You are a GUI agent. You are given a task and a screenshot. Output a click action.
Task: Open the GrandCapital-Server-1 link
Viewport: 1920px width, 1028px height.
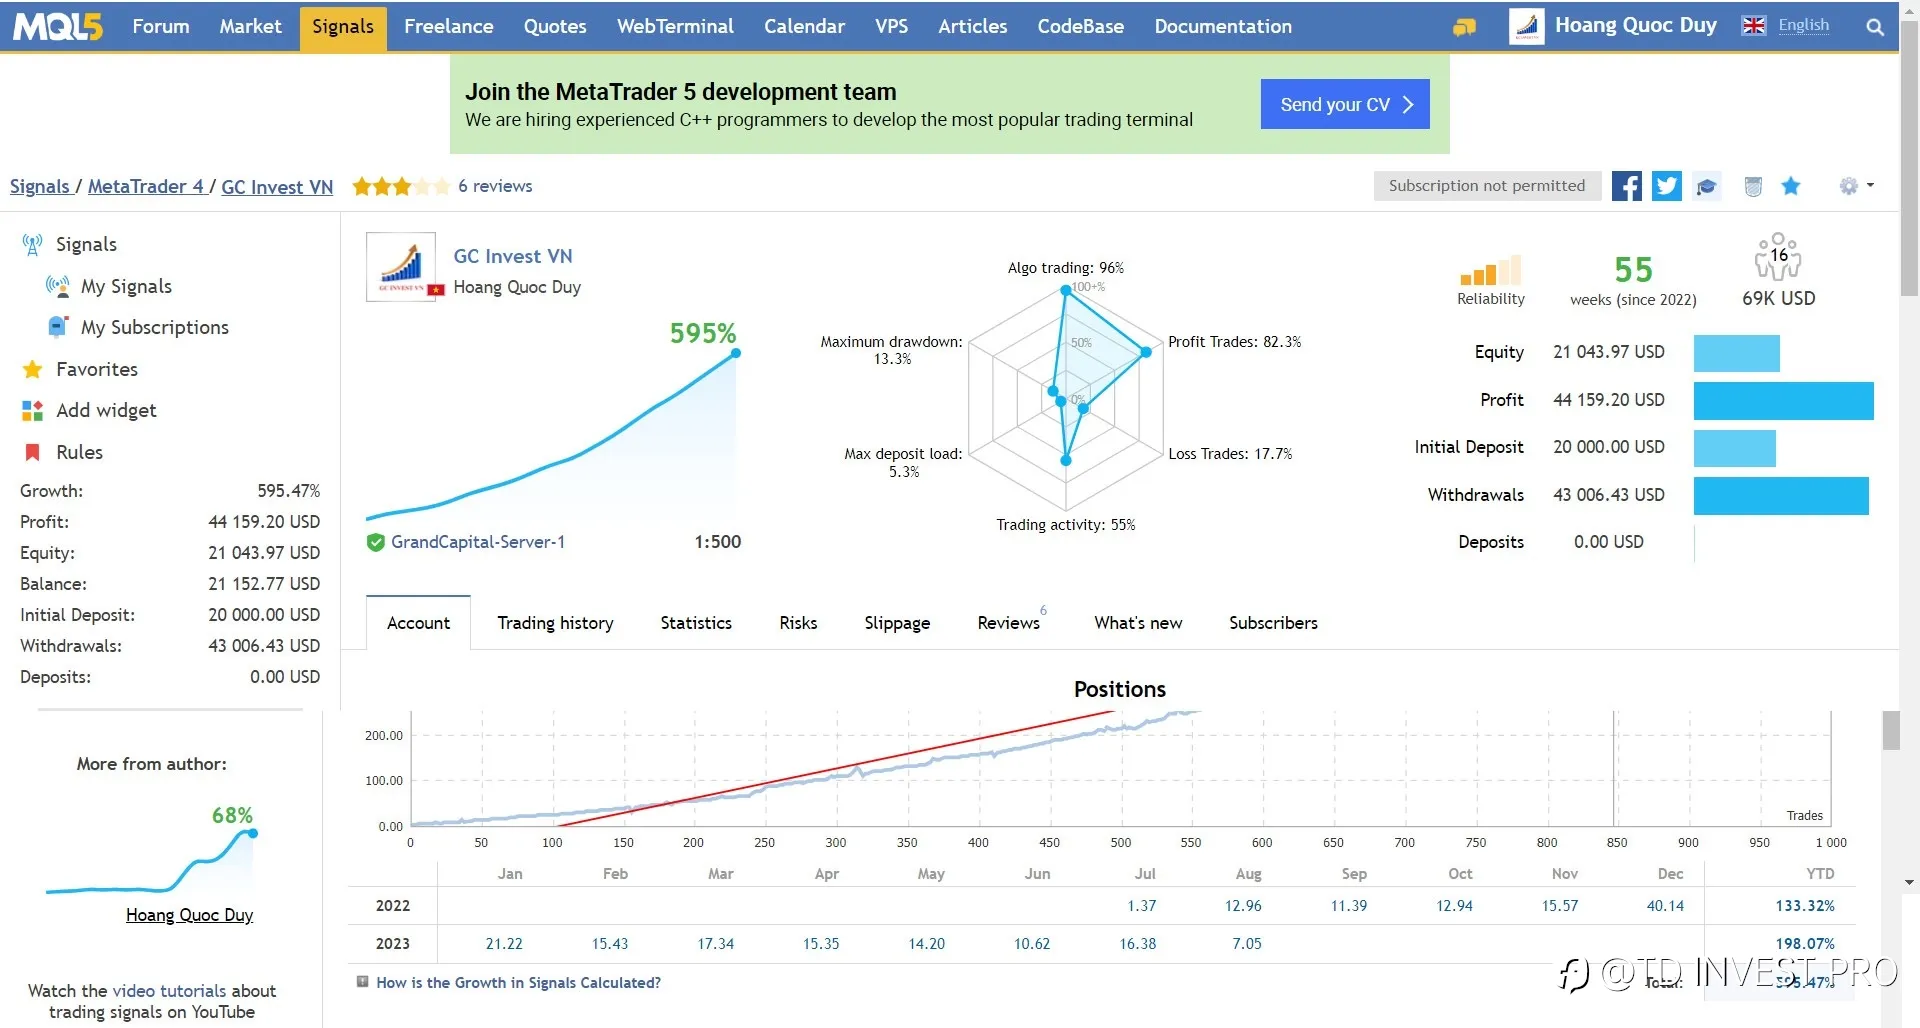pyautogui.click(x=478, y=542)
